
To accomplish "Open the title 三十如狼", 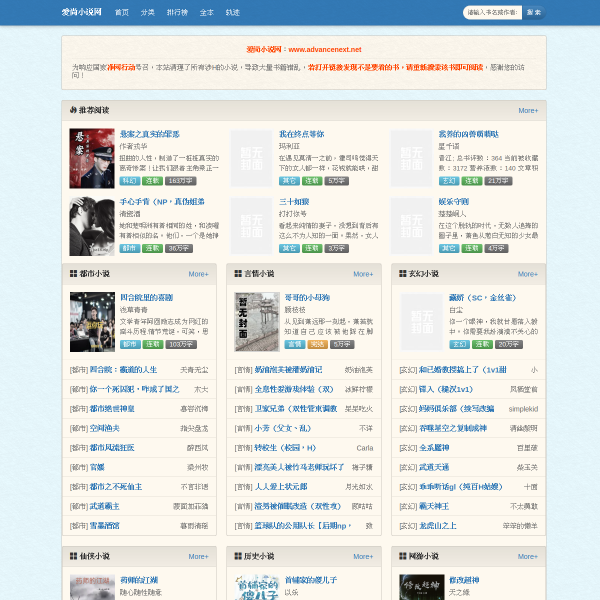I will point(294,202).
